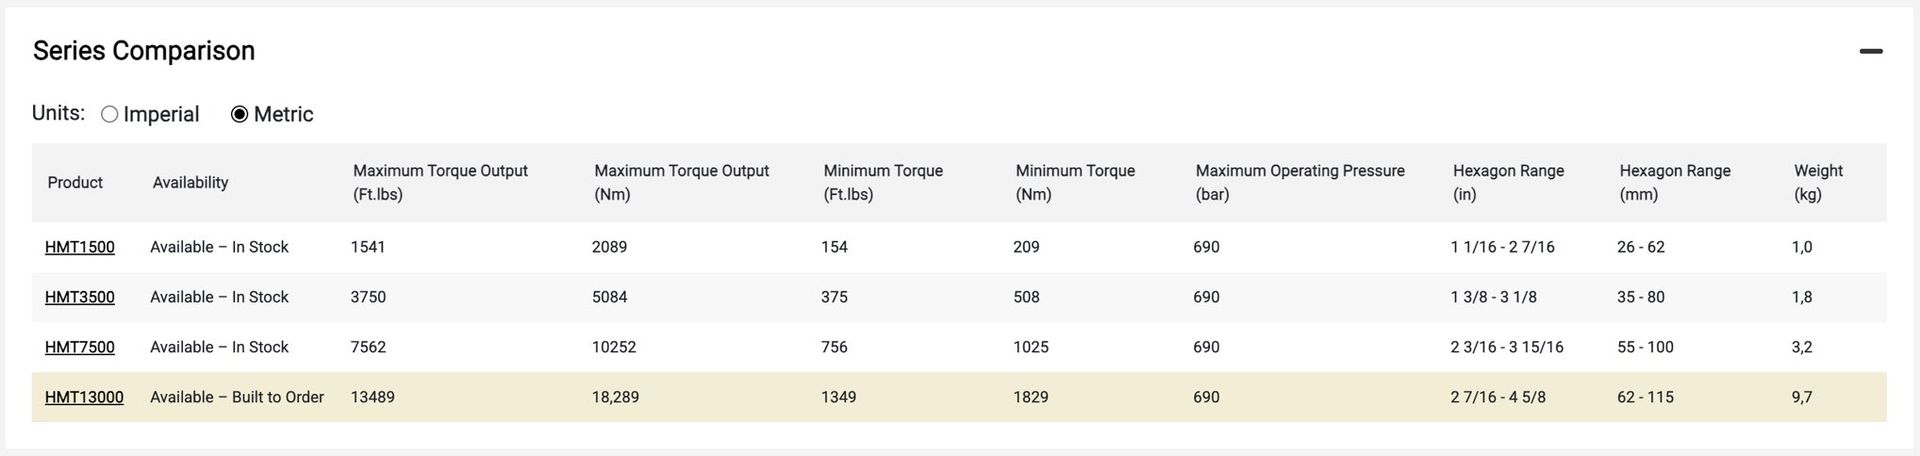Click Hexagon Range (mm) column header

1675,182
